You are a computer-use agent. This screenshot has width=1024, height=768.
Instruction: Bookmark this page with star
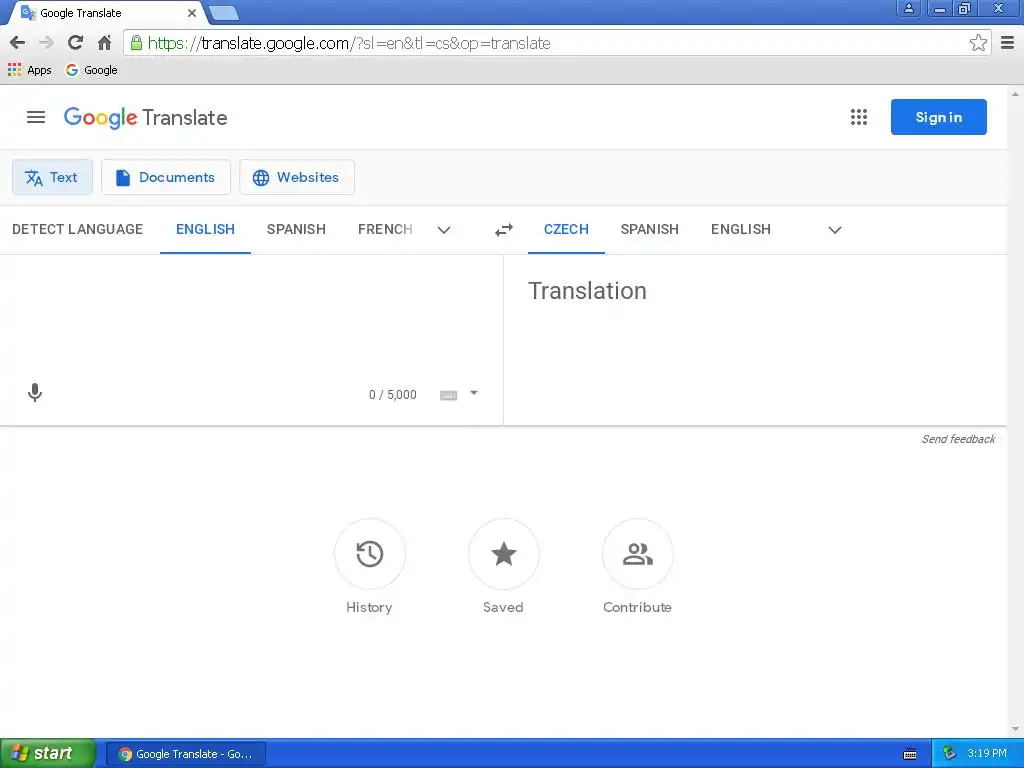[x=978, y=43]
